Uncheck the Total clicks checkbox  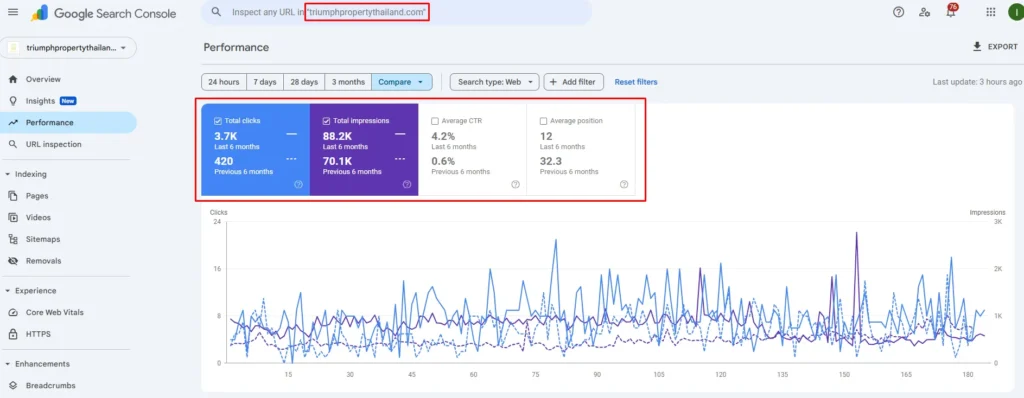(x=217, y=121)
